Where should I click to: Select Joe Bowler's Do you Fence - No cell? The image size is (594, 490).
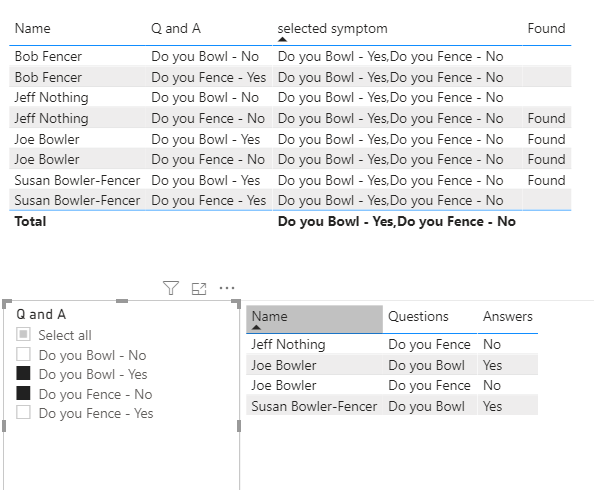[x=208, y=160]
